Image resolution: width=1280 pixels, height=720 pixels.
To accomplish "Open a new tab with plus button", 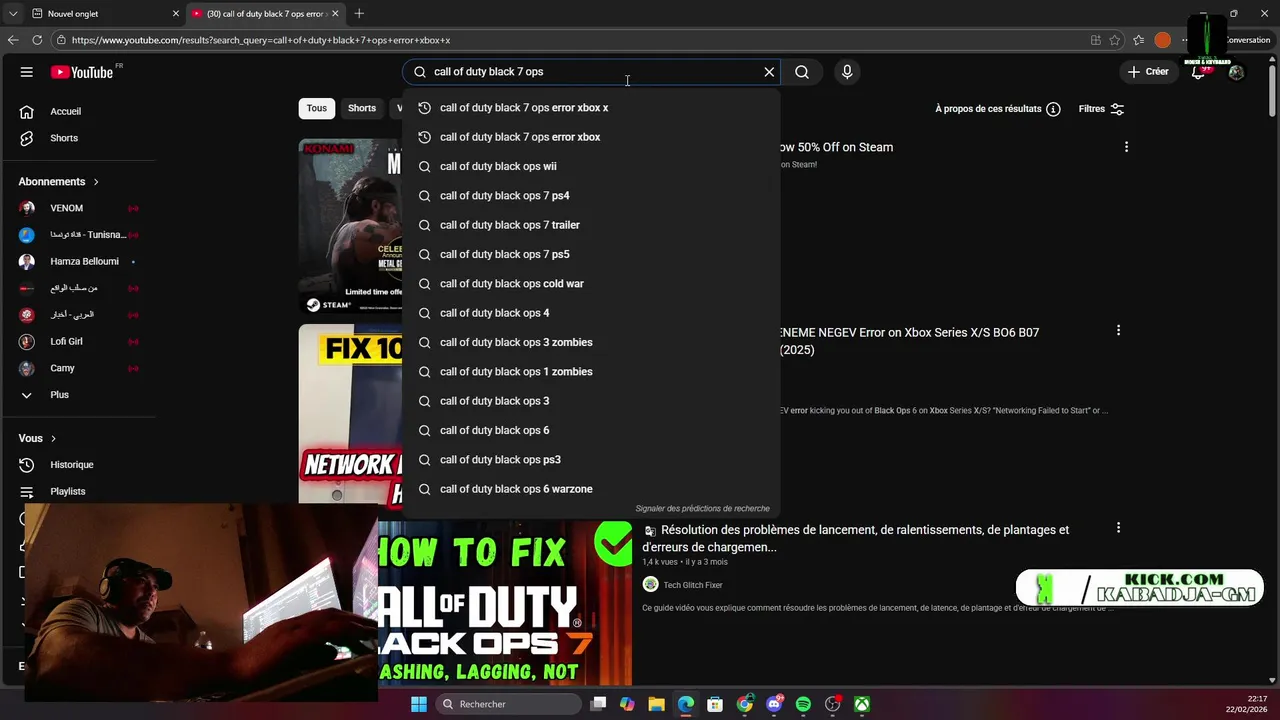I will (x=359, y=14).
